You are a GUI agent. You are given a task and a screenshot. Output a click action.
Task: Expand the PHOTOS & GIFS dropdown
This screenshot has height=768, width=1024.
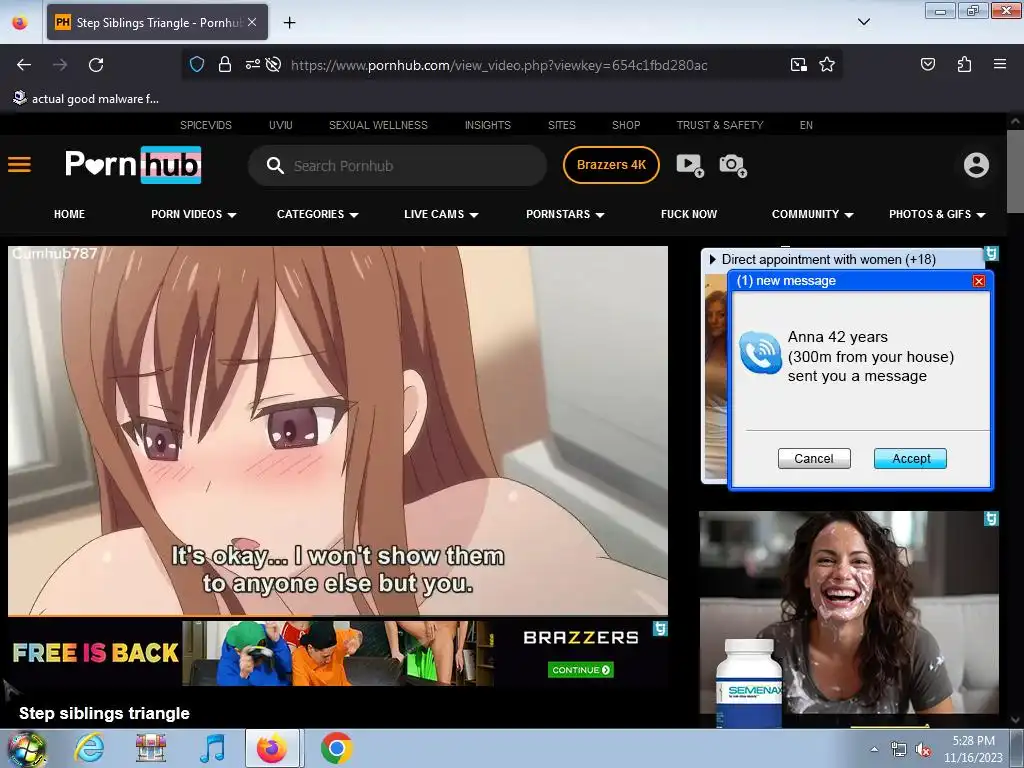[937, 214]
